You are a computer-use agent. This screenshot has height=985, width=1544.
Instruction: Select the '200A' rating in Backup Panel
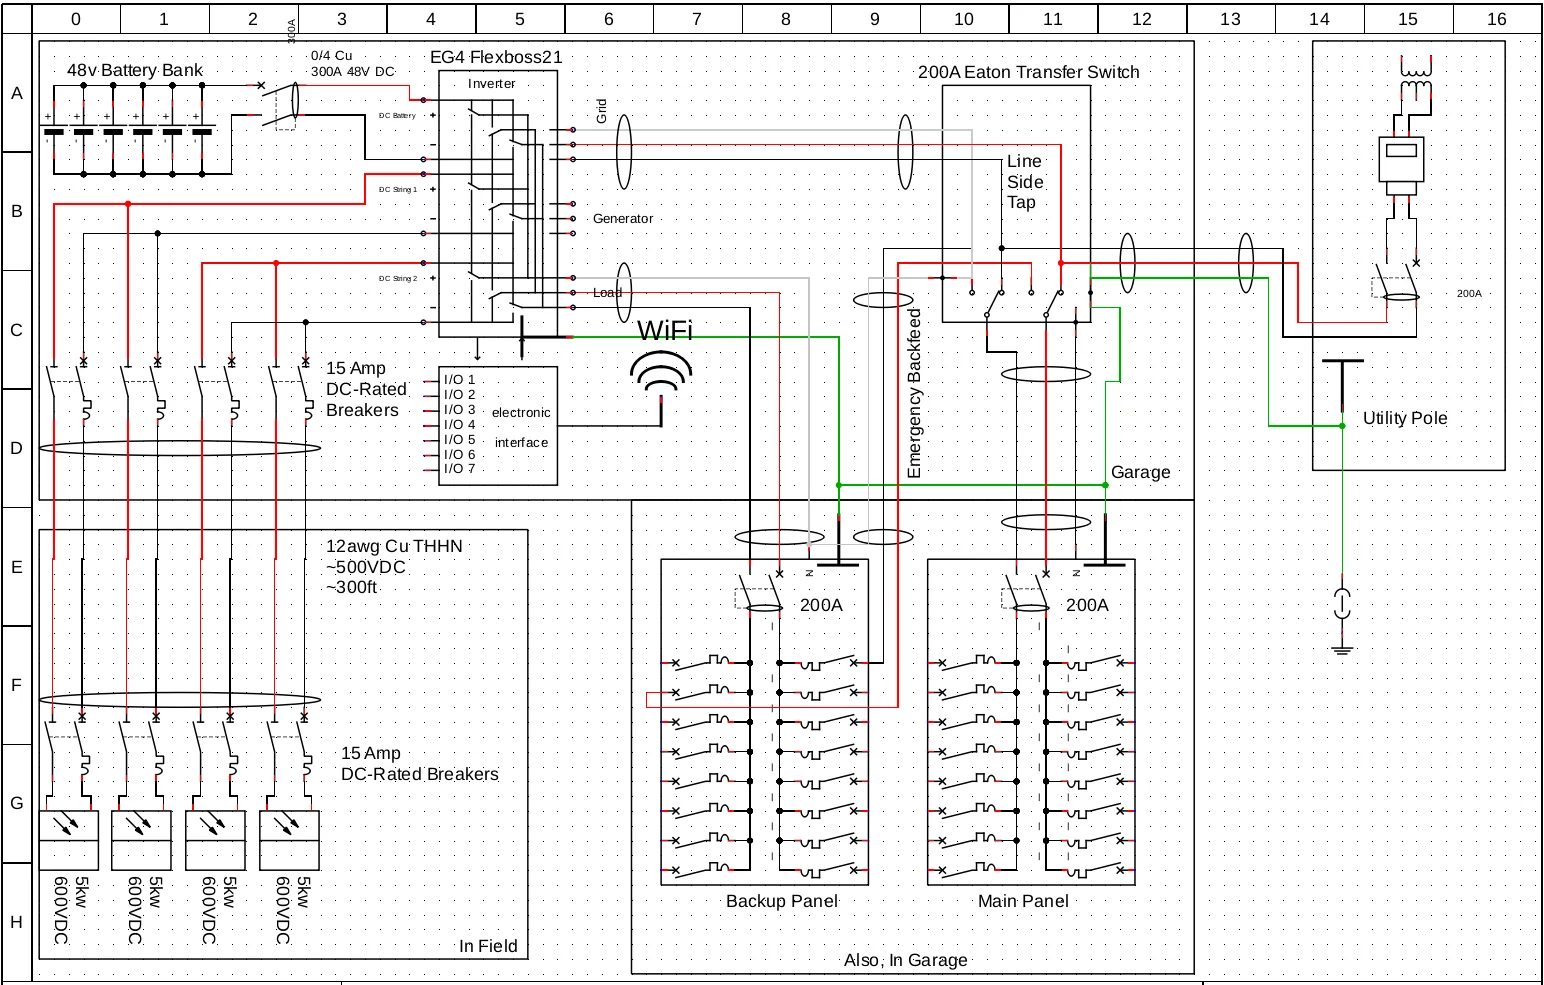(x=821, y=605)
